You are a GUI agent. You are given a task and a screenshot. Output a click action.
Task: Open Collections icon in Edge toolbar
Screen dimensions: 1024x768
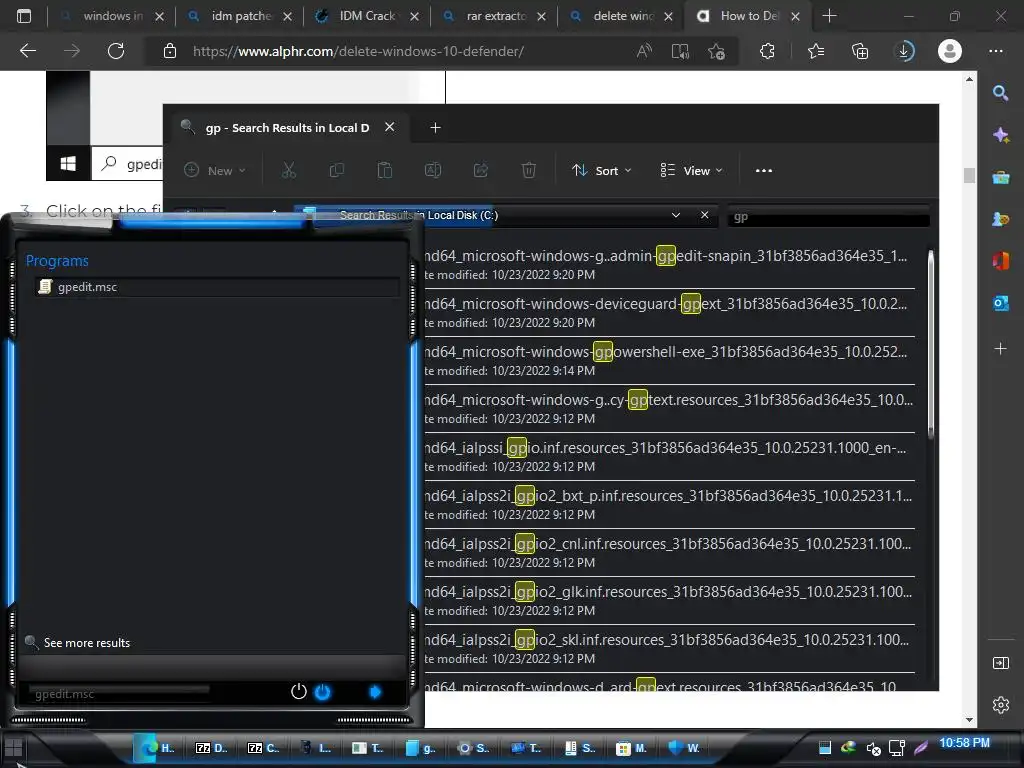point(860,51)
